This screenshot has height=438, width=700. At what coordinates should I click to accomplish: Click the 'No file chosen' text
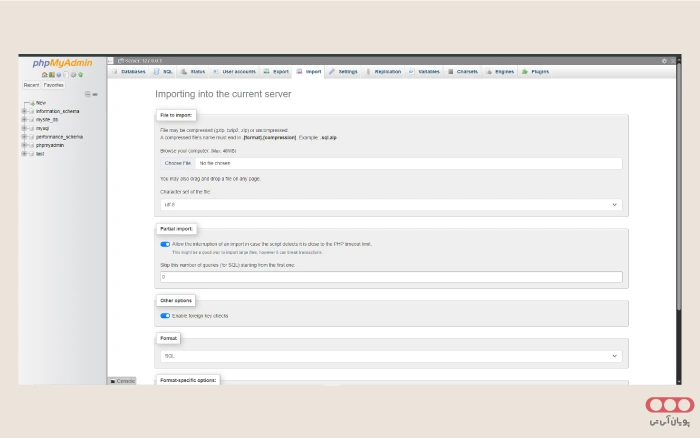(215, 163)
